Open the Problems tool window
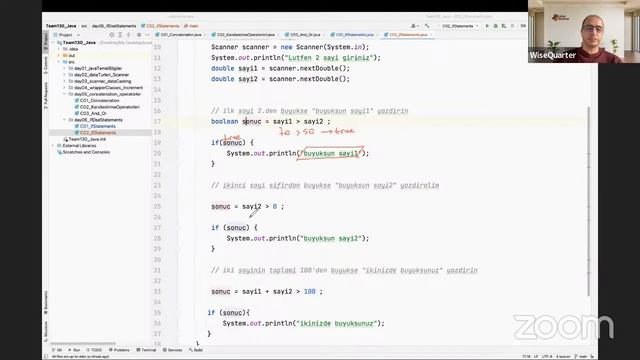Image resolution: width=640 pixels, height=360 pixels. [x=119, y=350]
